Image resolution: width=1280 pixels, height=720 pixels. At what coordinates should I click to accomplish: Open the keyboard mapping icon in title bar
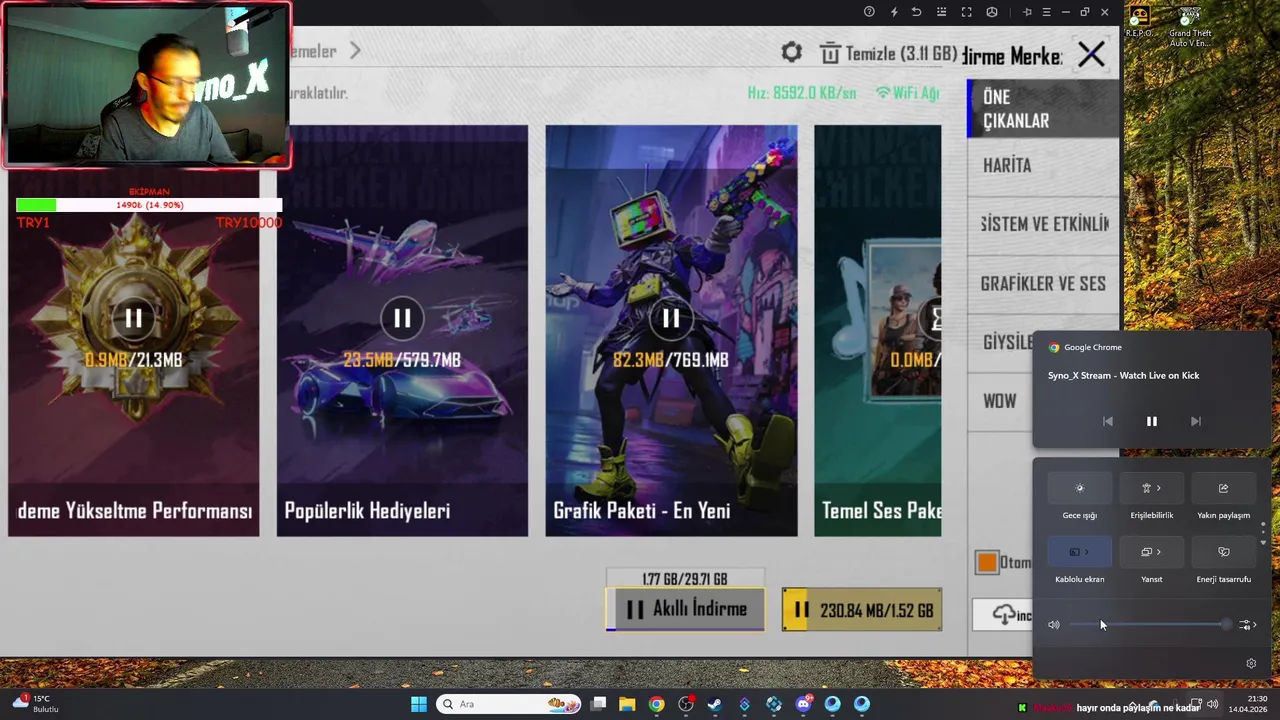tap(942, 12)
